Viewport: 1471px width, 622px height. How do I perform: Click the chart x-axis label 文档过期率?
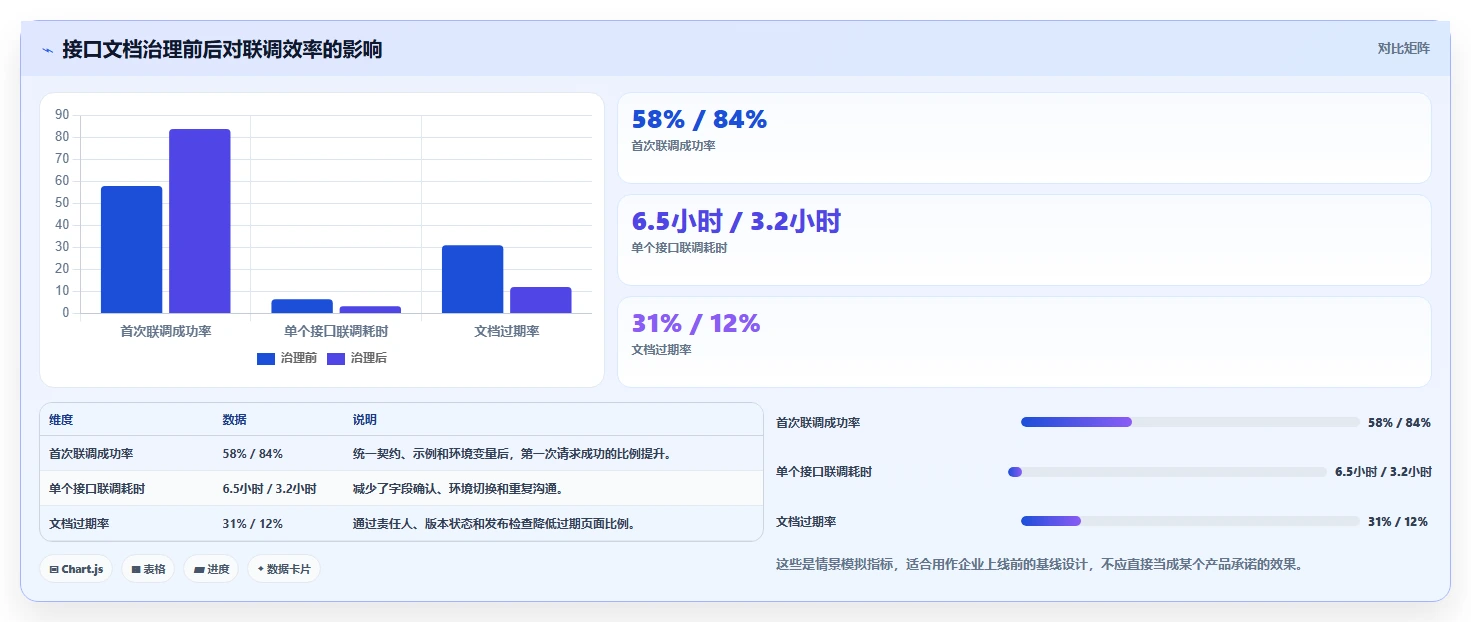click(x=507, y=331)
